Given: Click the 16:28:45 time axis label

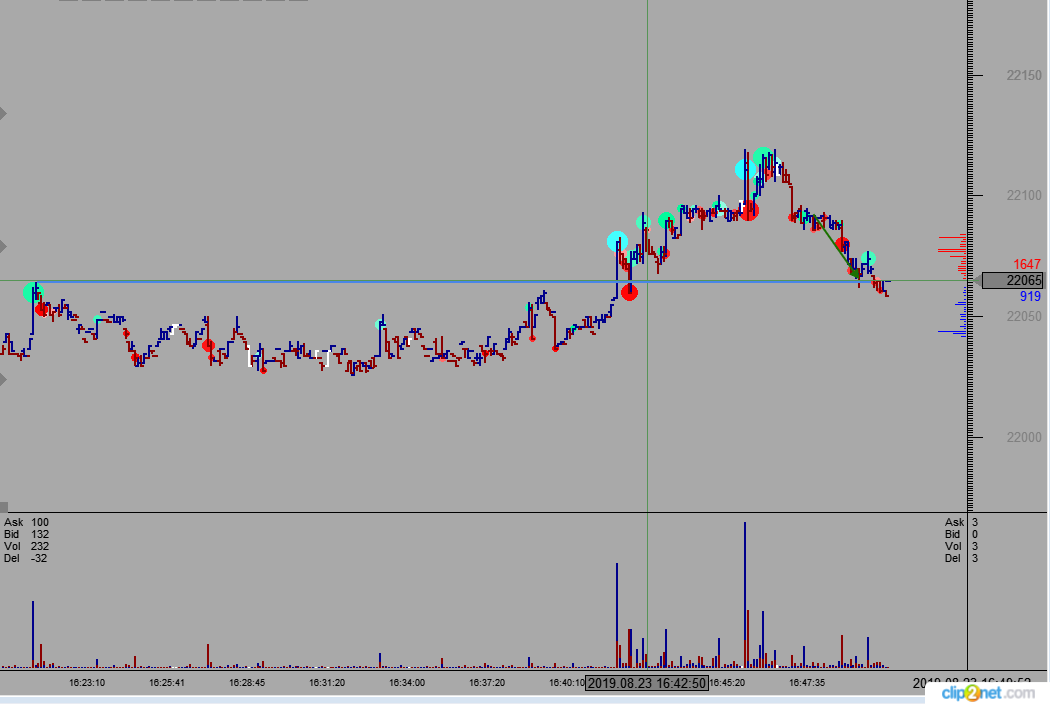Looking at the screenshot, I should (247, 683).
